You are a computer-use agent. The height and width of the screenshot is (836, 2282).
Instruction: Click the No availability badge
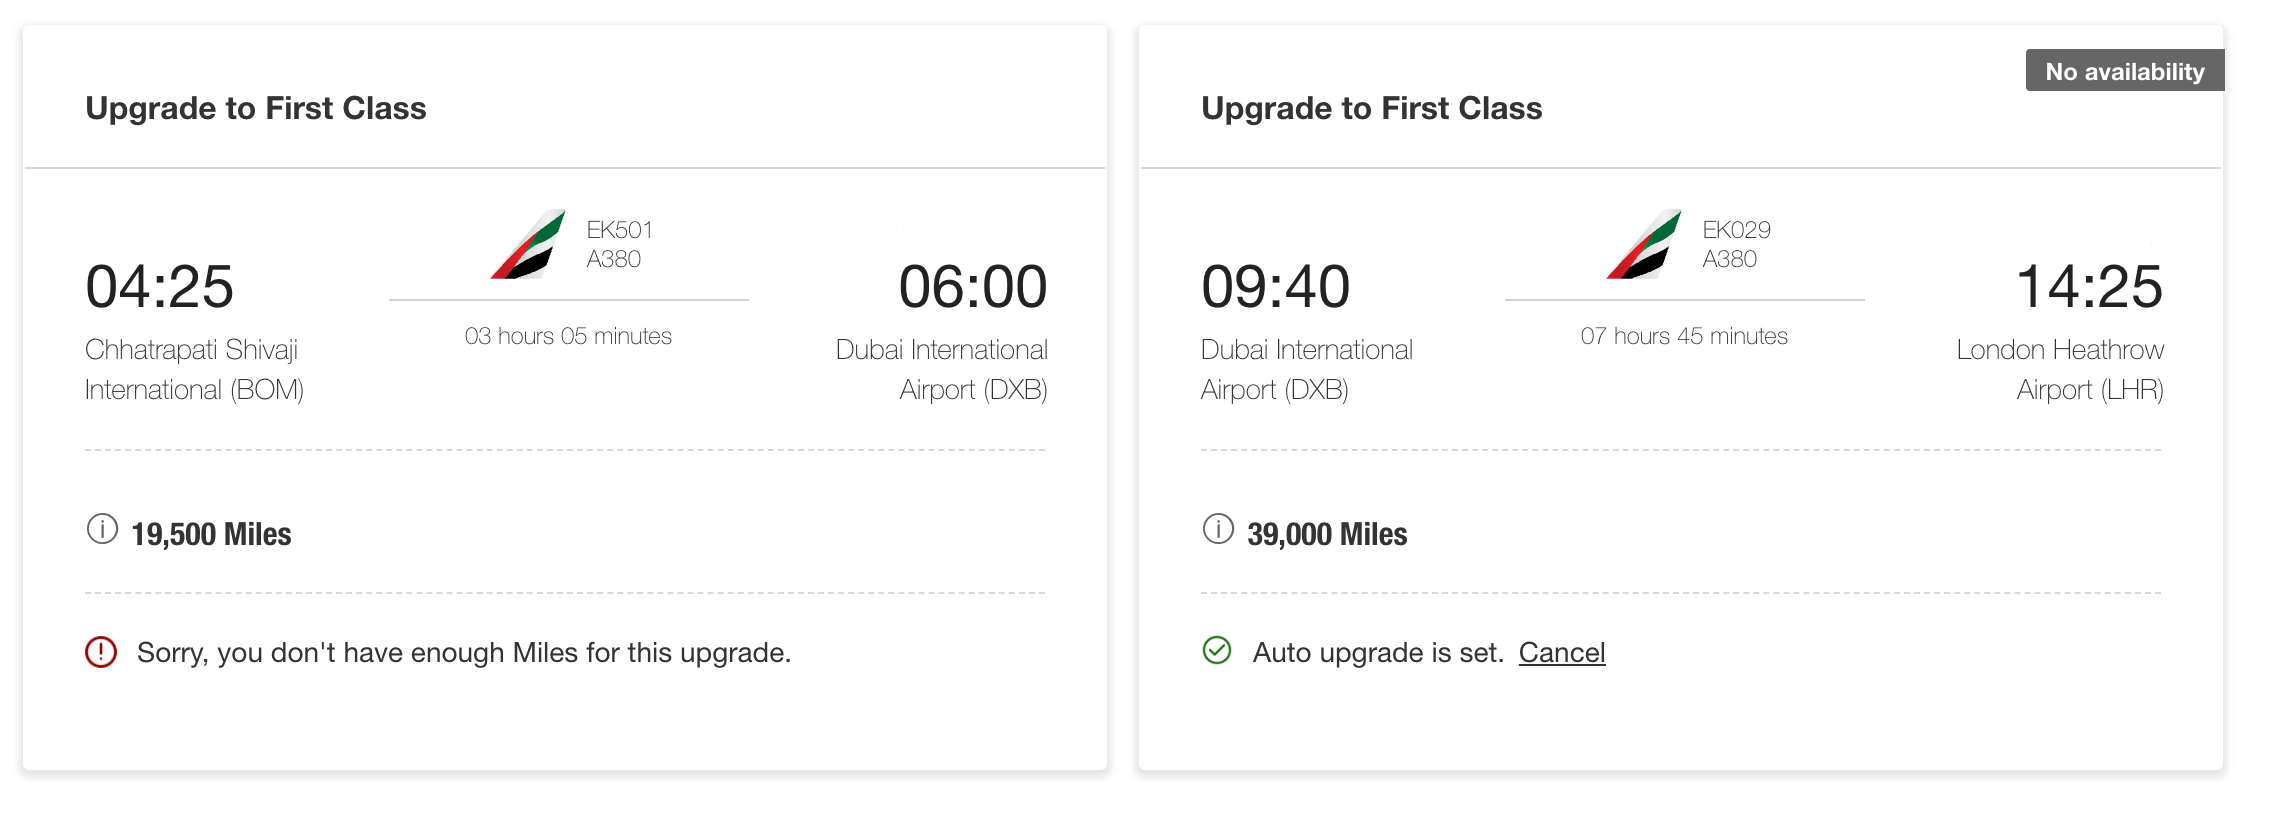coord(2124,71)
